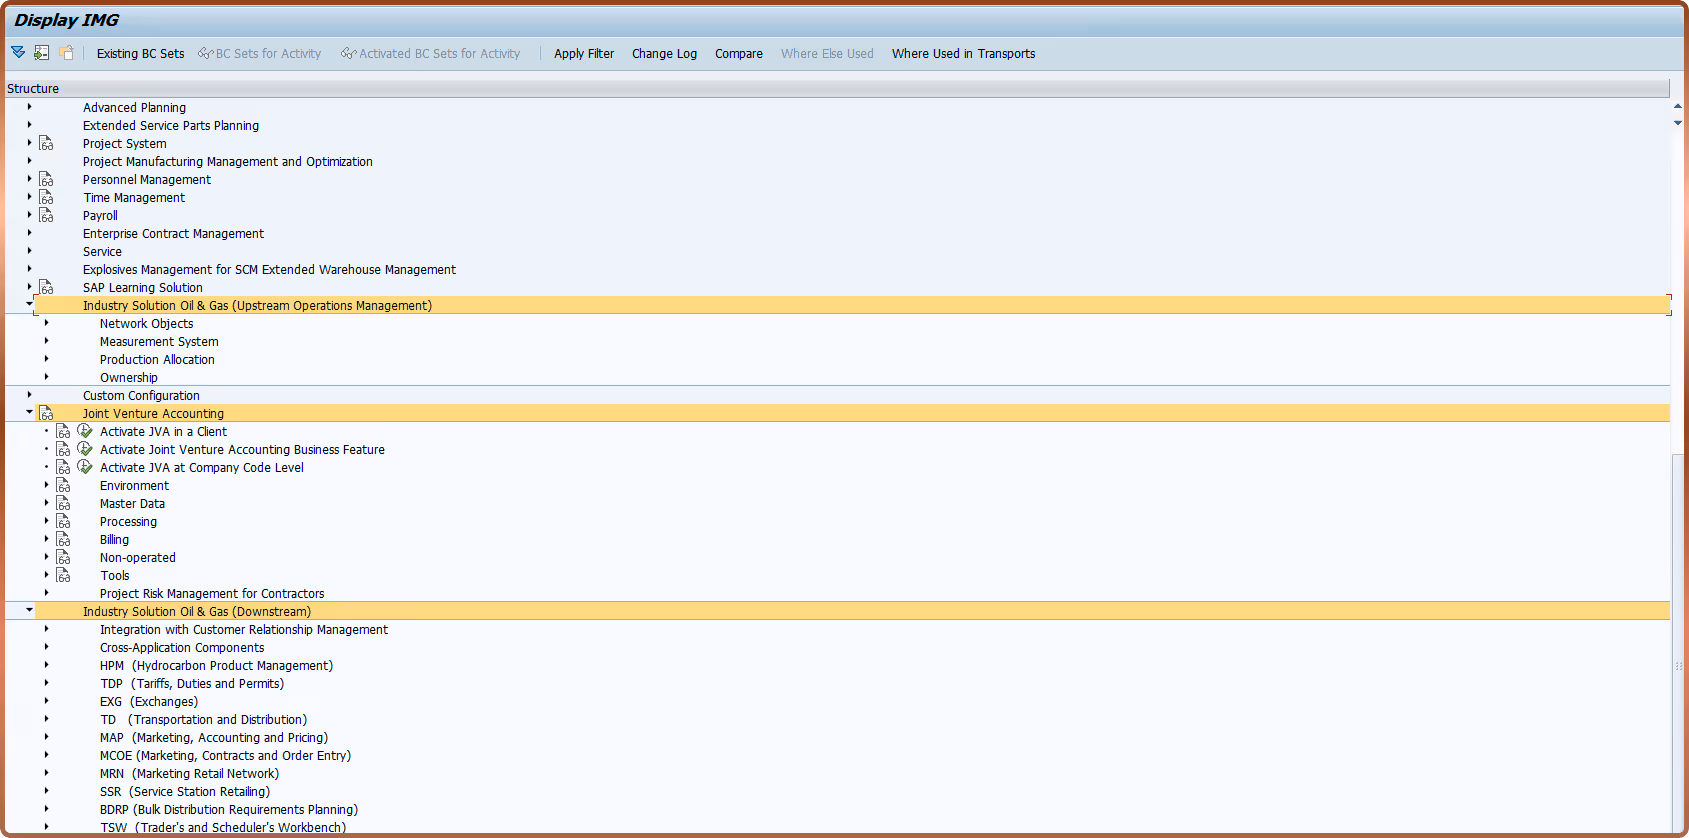
Task: Open documentation icon for Time Management
Action: tap(46, 198)
